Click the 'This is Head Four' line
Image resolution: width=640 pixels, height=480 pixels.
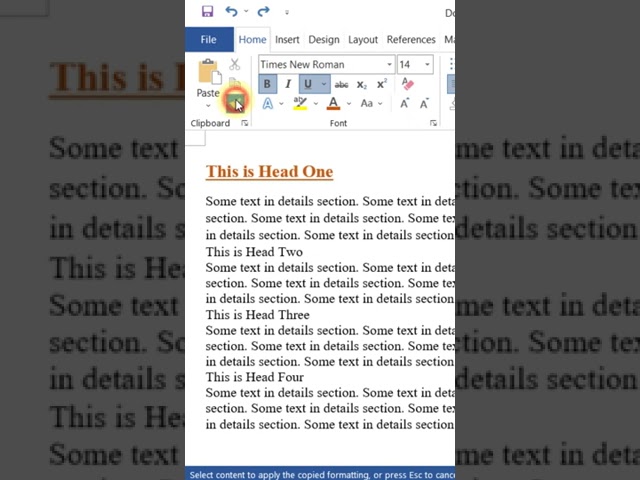click(255, 377)
